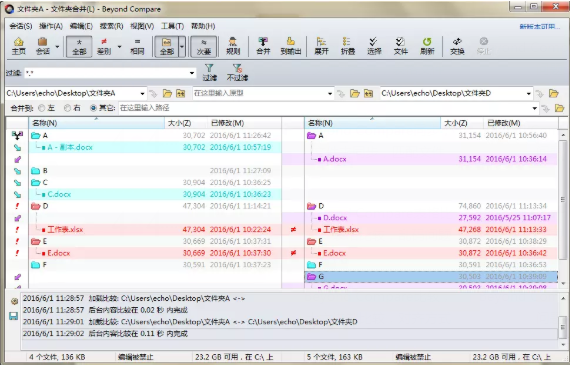The height and width of the screenshot is (365, 570).
Task: Click the 新版本可用 update link
Action: click(x=540, y=26)
